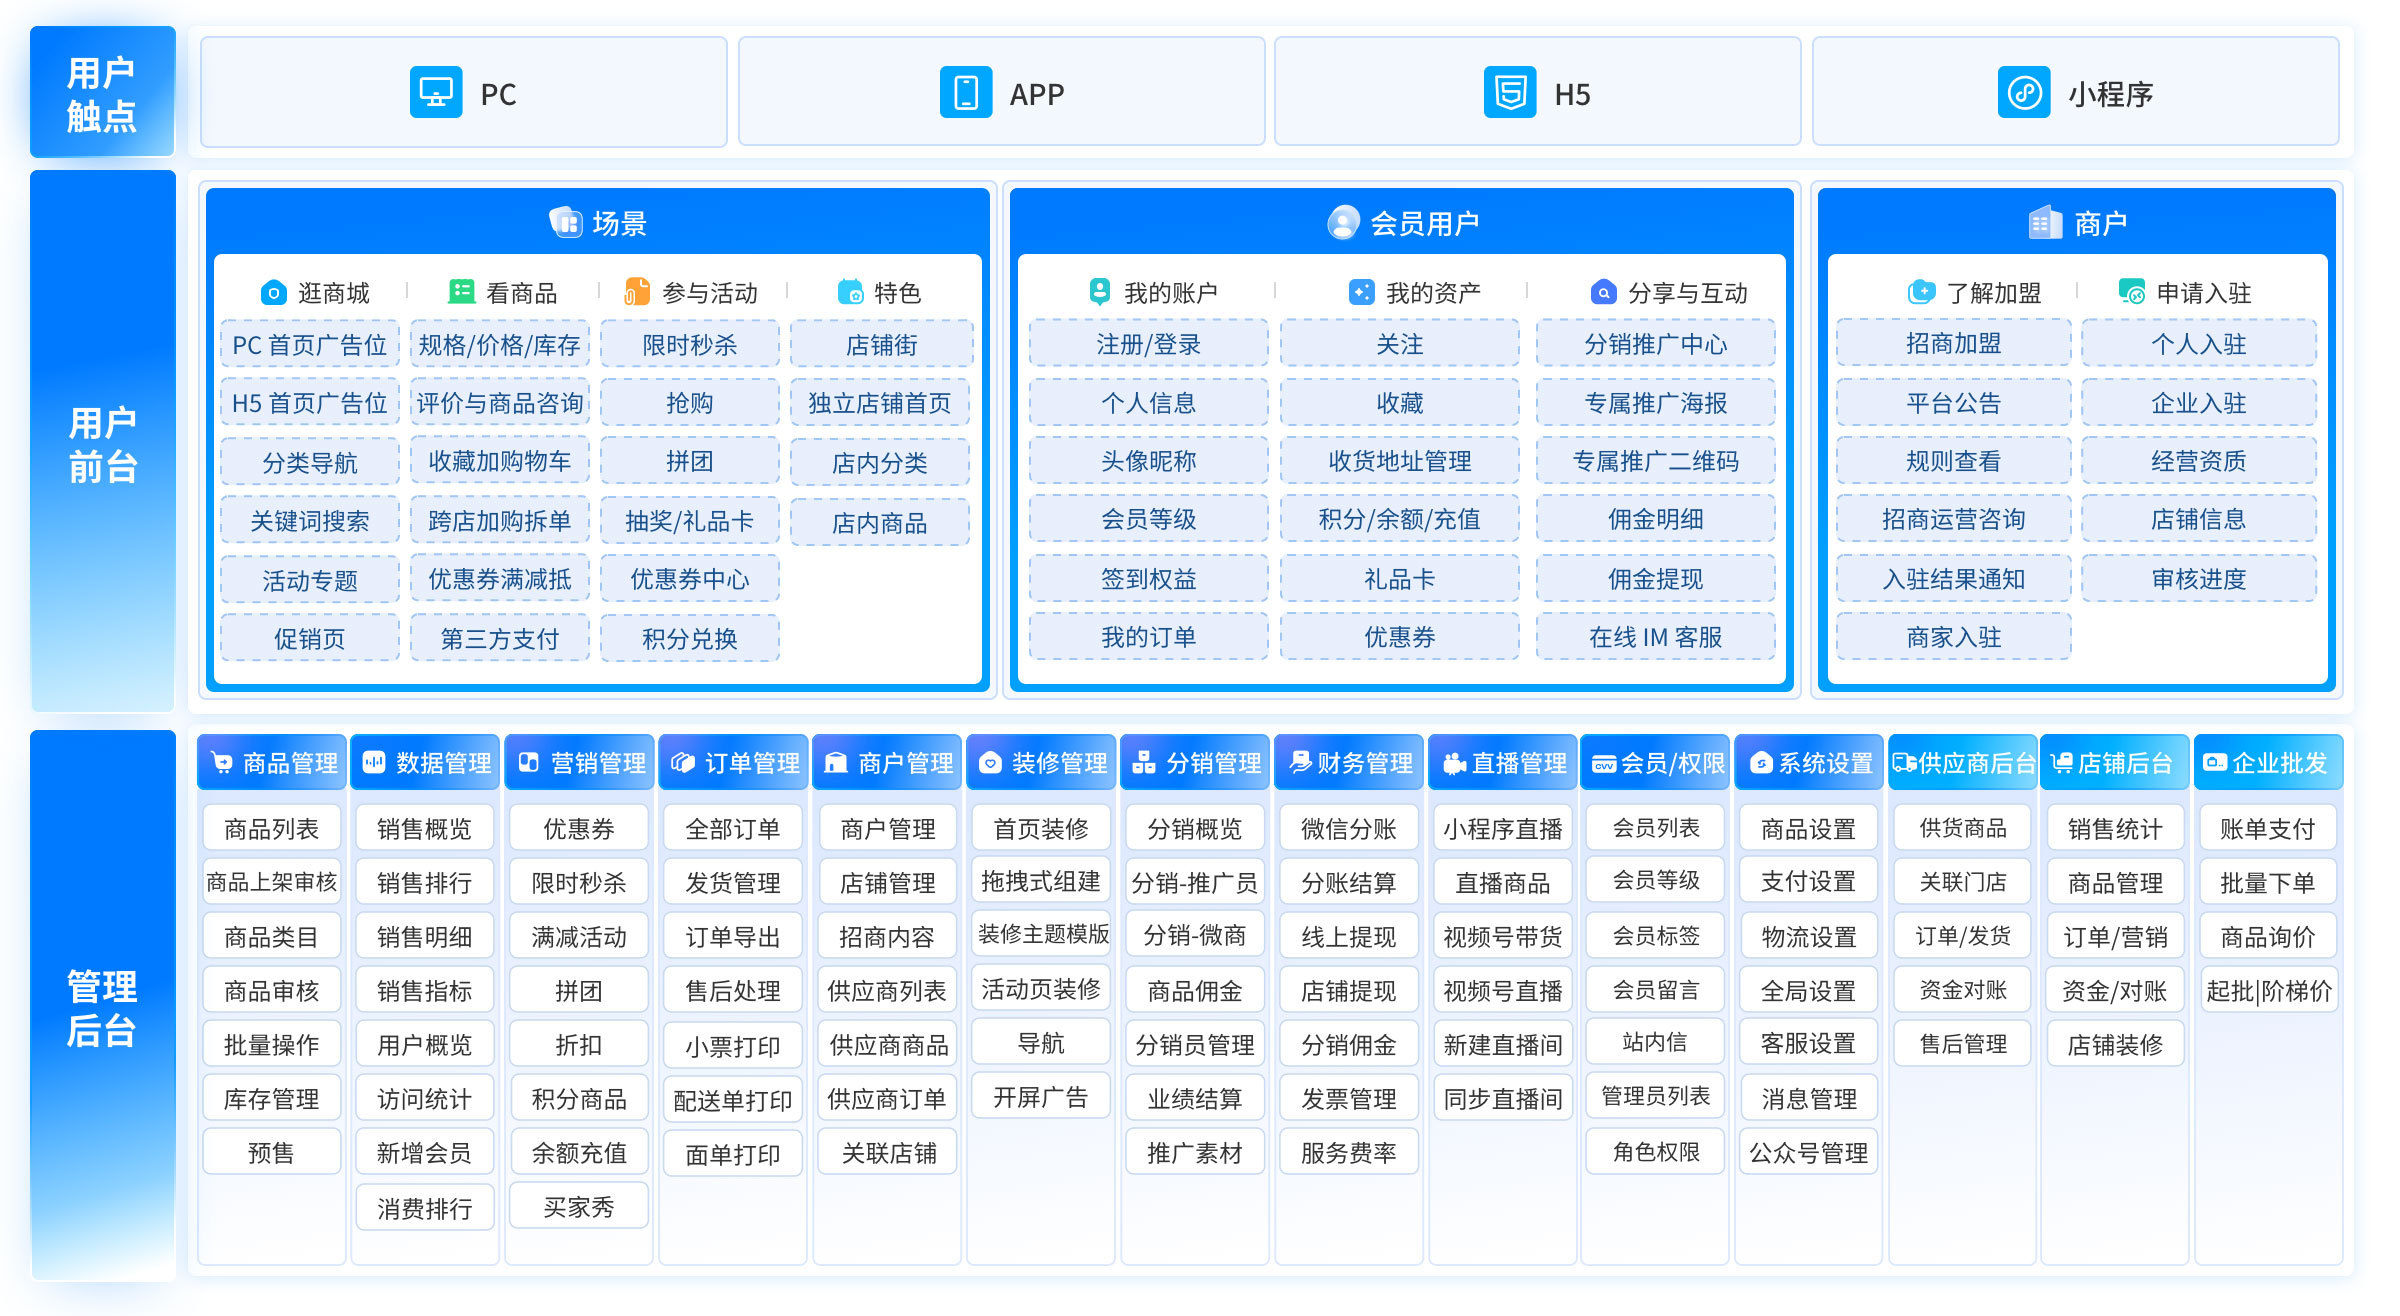The height and width of the screenshot is (1316, 2400).
Task: Click 消费排行 in 数据管理
Action: coord(424,1208)
